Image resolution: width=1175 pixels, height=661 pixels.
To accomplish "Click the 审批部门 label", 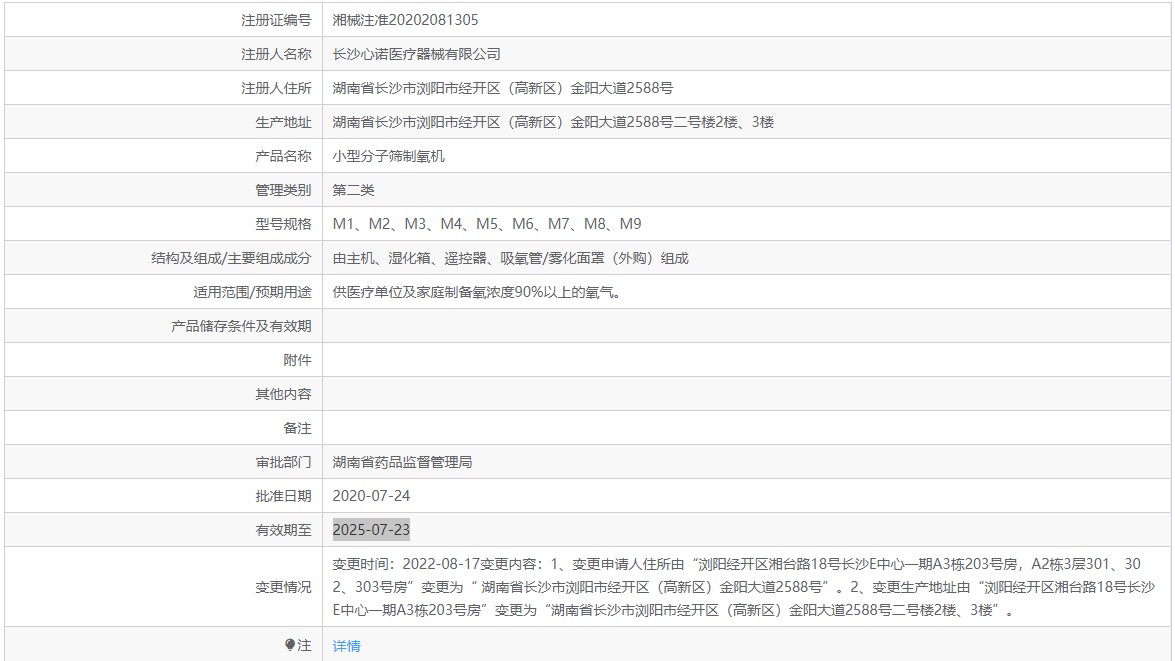I will coord(283,462).
